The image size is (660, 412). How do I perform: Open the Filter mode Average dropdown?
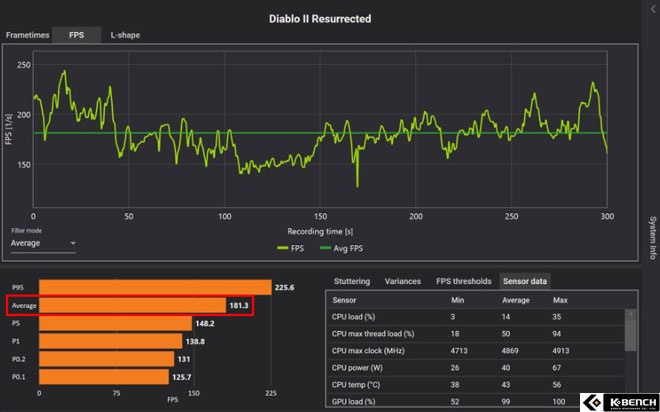point(43,243)
